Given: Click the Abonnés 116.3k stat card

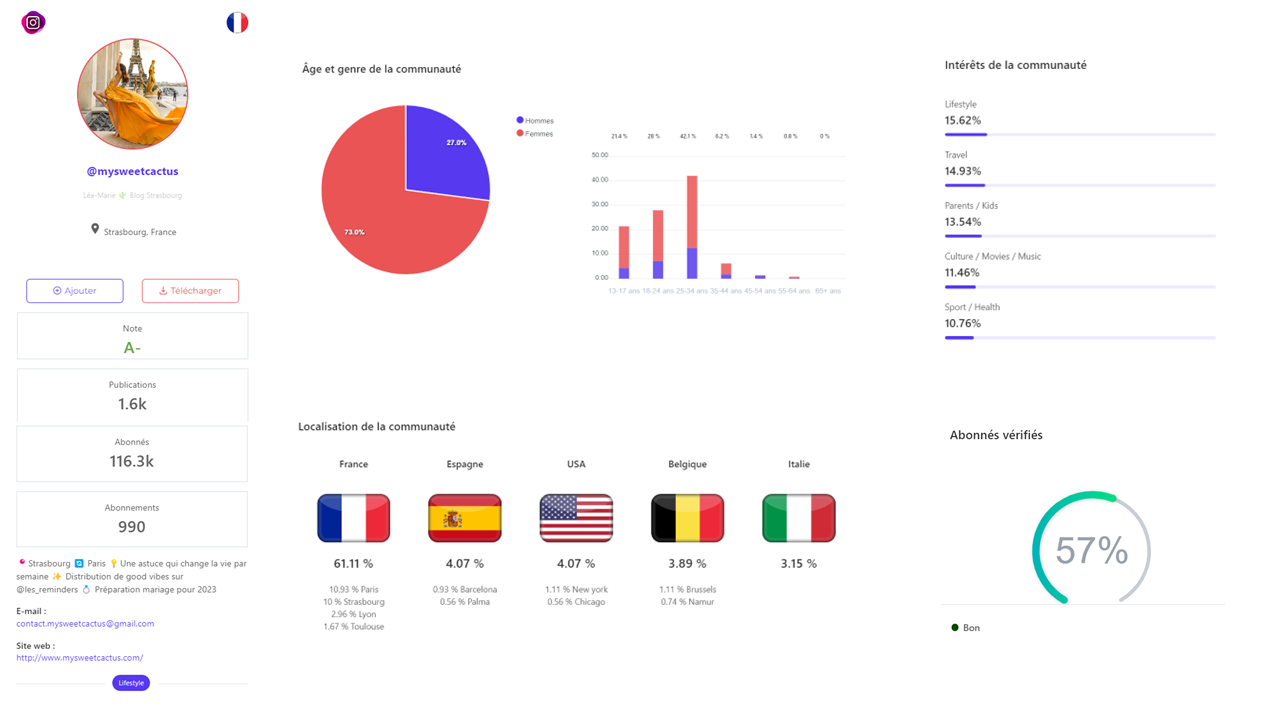Looking at the screenshot, I should point(131,454).
